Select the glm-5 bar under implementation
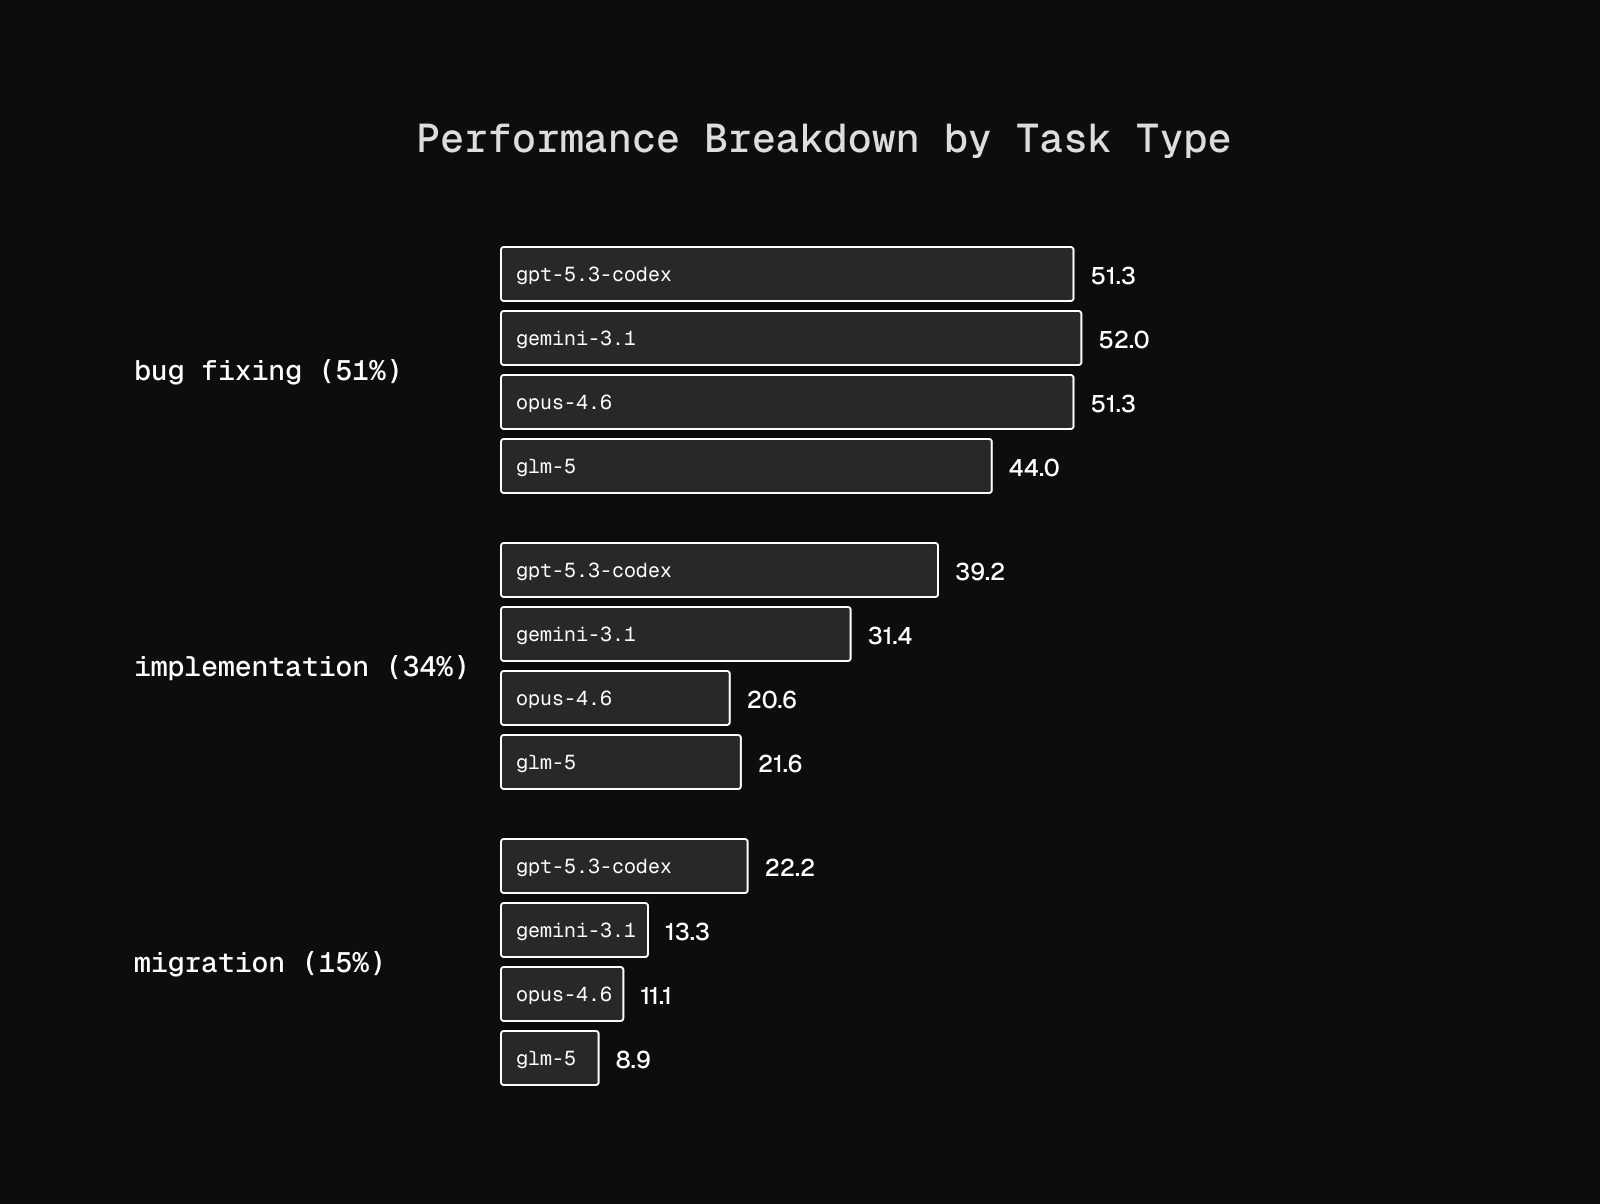This screenshot has height=1204, width=1600. 620,762
